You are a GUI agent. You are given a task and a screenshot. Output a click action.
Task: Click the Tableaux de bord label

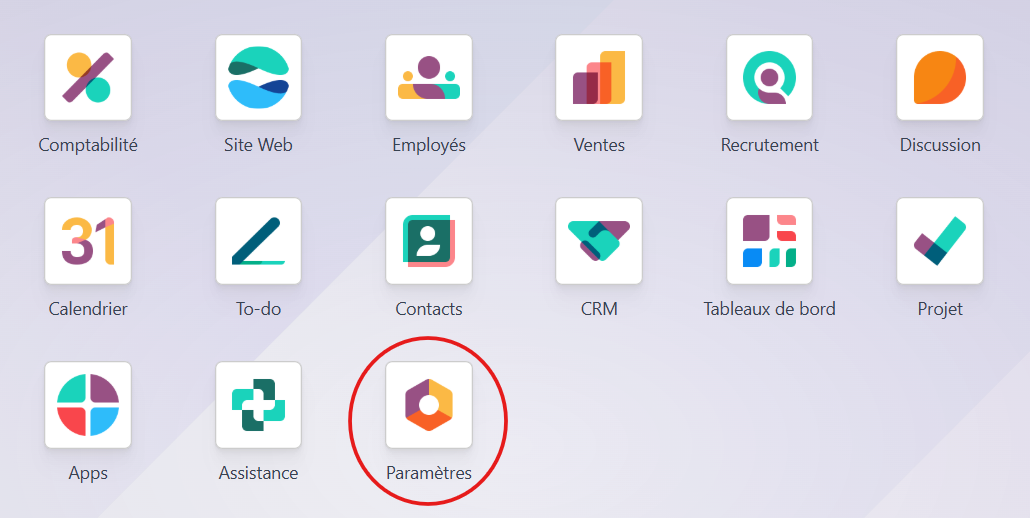coord(769,309)
